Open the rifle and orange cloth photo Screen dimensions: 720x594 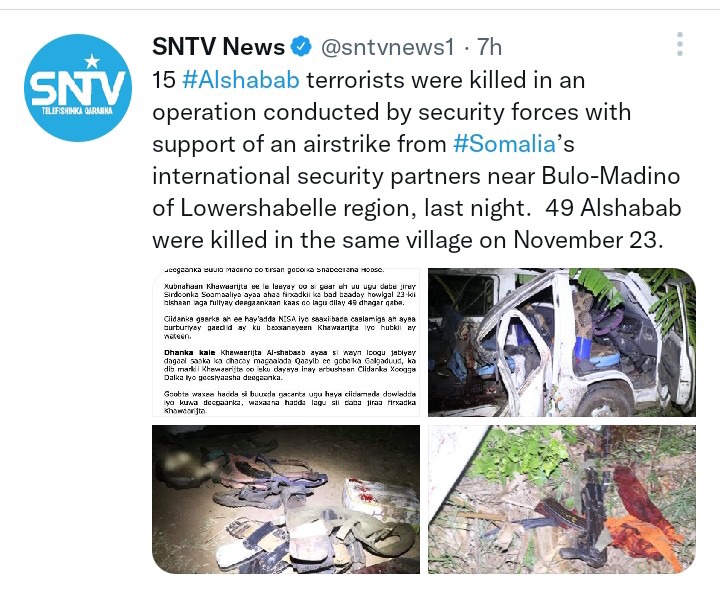(x=562, y=499)
